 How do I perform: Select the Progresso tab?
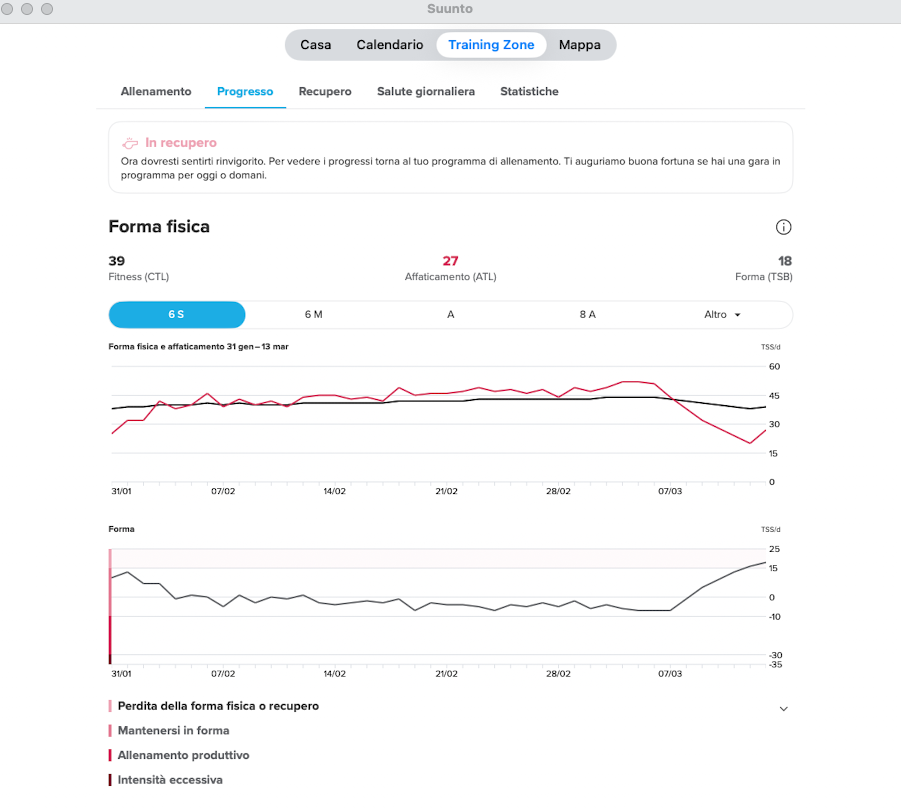pyautogui.click(x=245, y=91)
